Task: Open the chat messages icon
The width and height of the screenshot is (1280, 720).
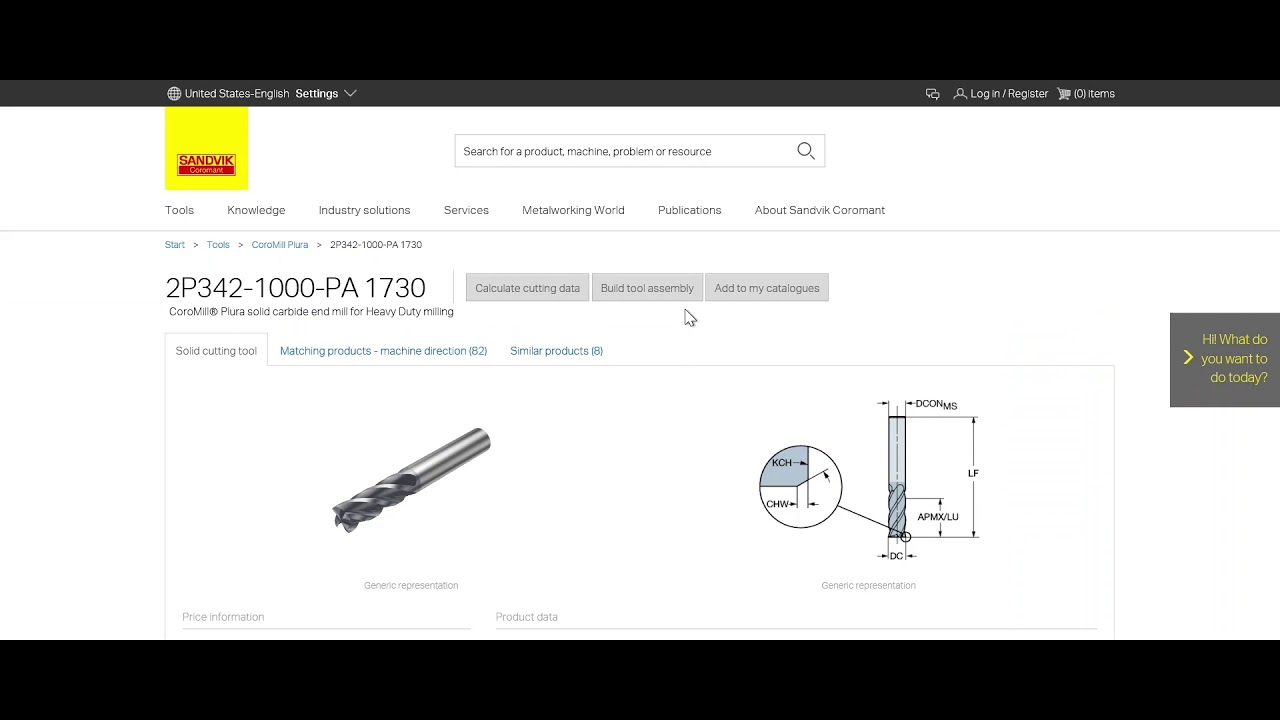Action: [x=932, y=93]
